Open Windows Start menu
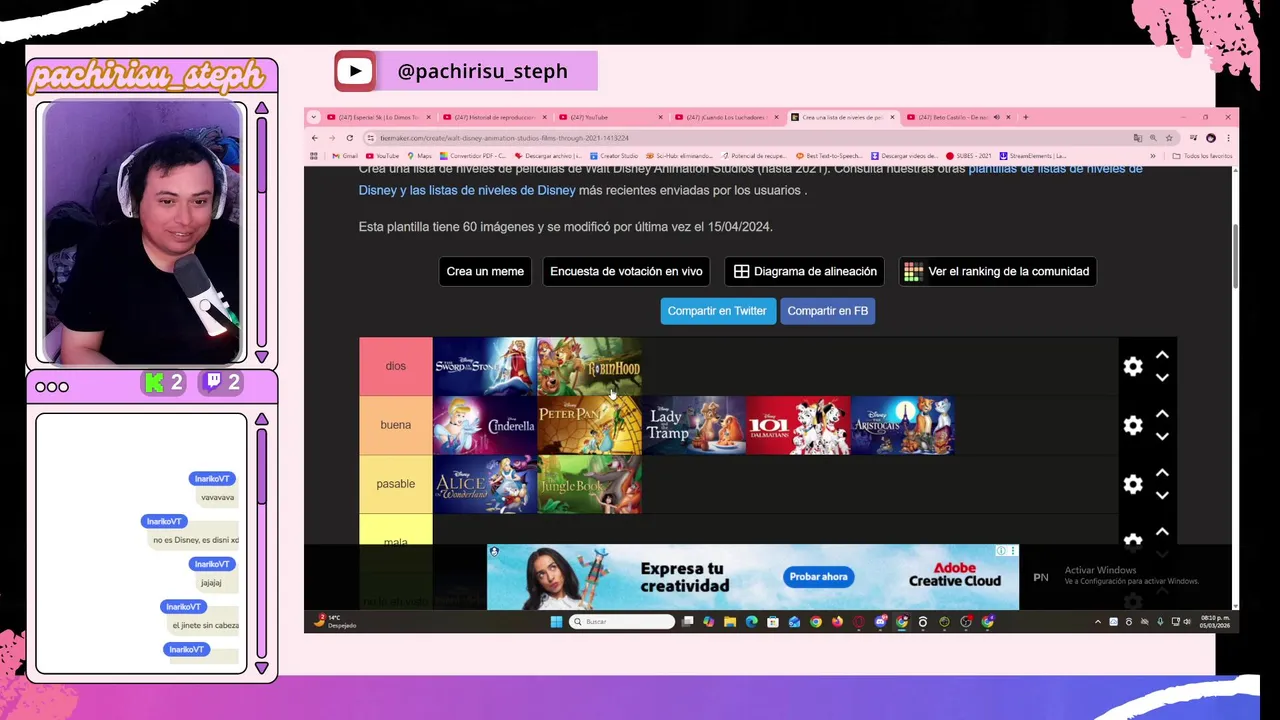 coord(556,622)
